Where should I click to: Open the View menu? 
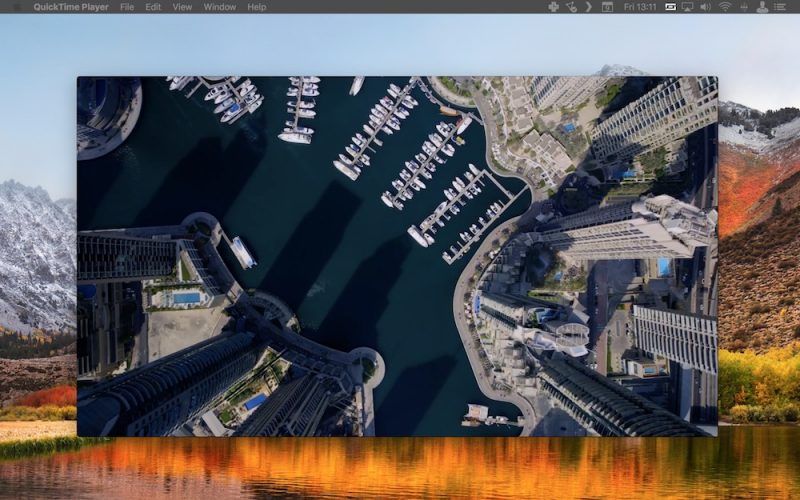tap(182, 7)
